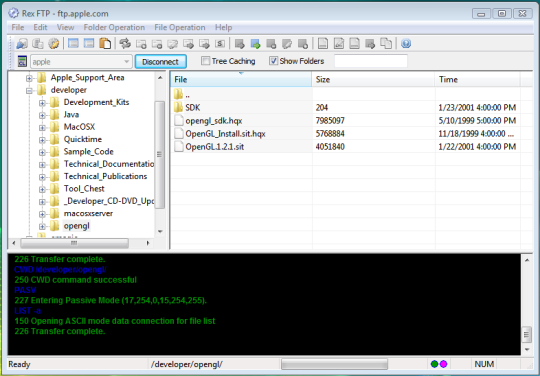Click the '250 CWD command successful' log line
The height and width of the screenshot is (376, 540).
[x=75, y=280]
